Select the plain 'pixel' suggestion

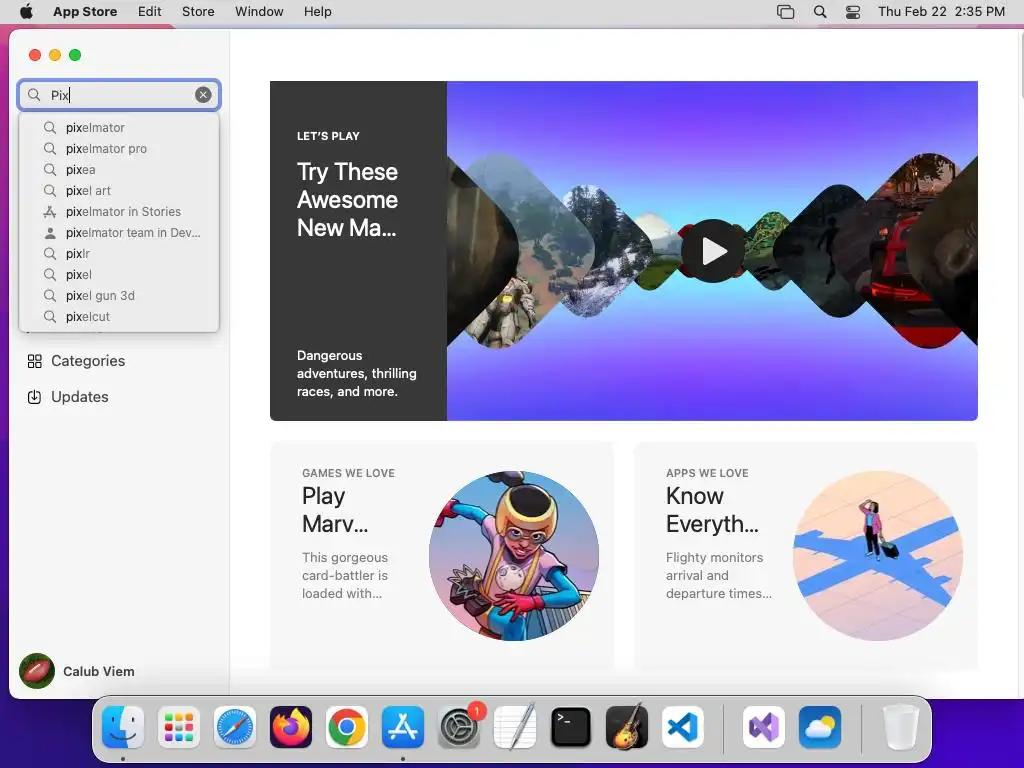click(x=119, y=274)
